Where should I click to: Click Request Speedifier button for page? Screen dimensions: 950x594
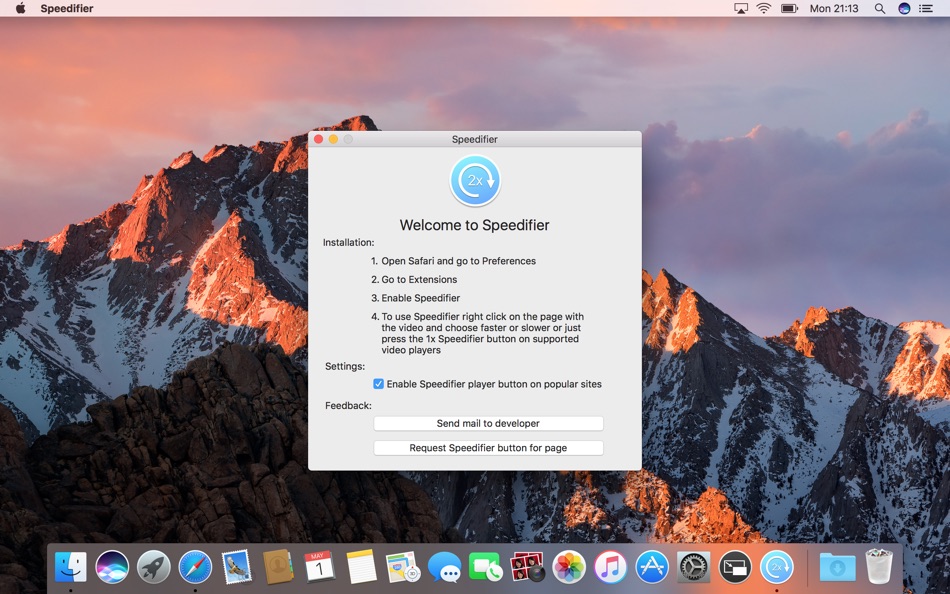click(x=488, y=447)
